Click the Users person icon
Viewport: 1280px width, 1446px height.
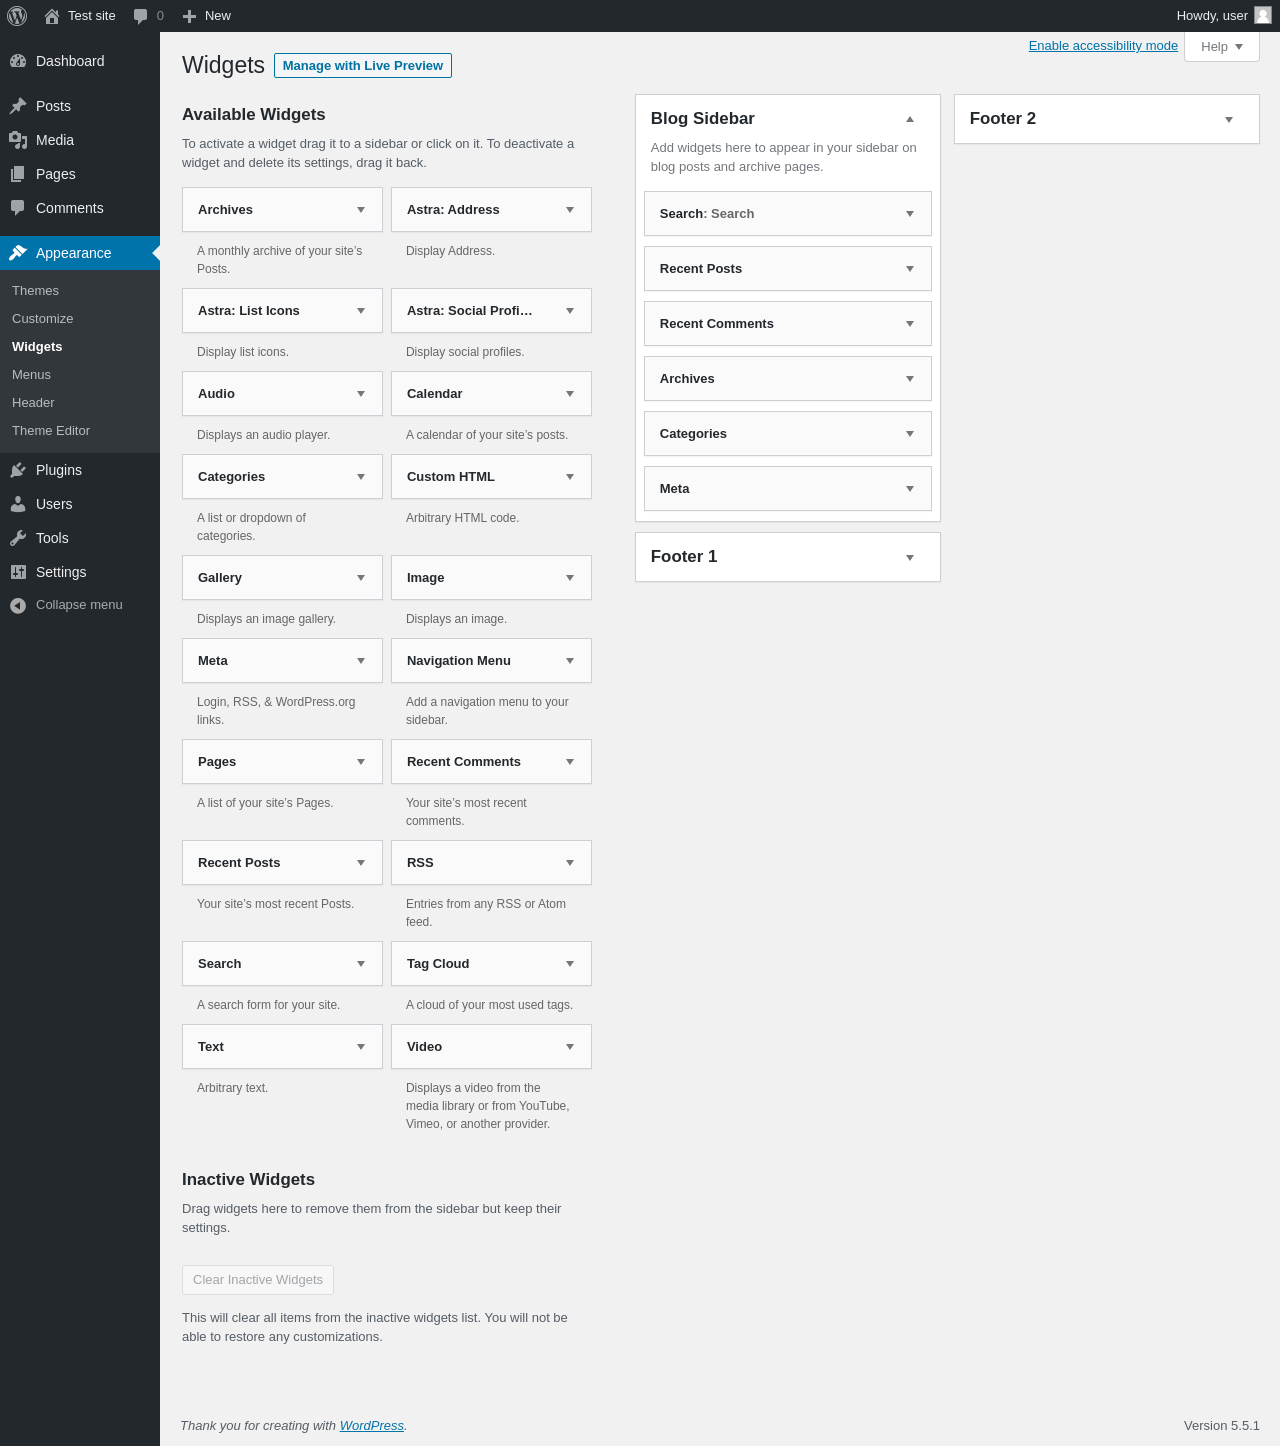pos(18,504)
